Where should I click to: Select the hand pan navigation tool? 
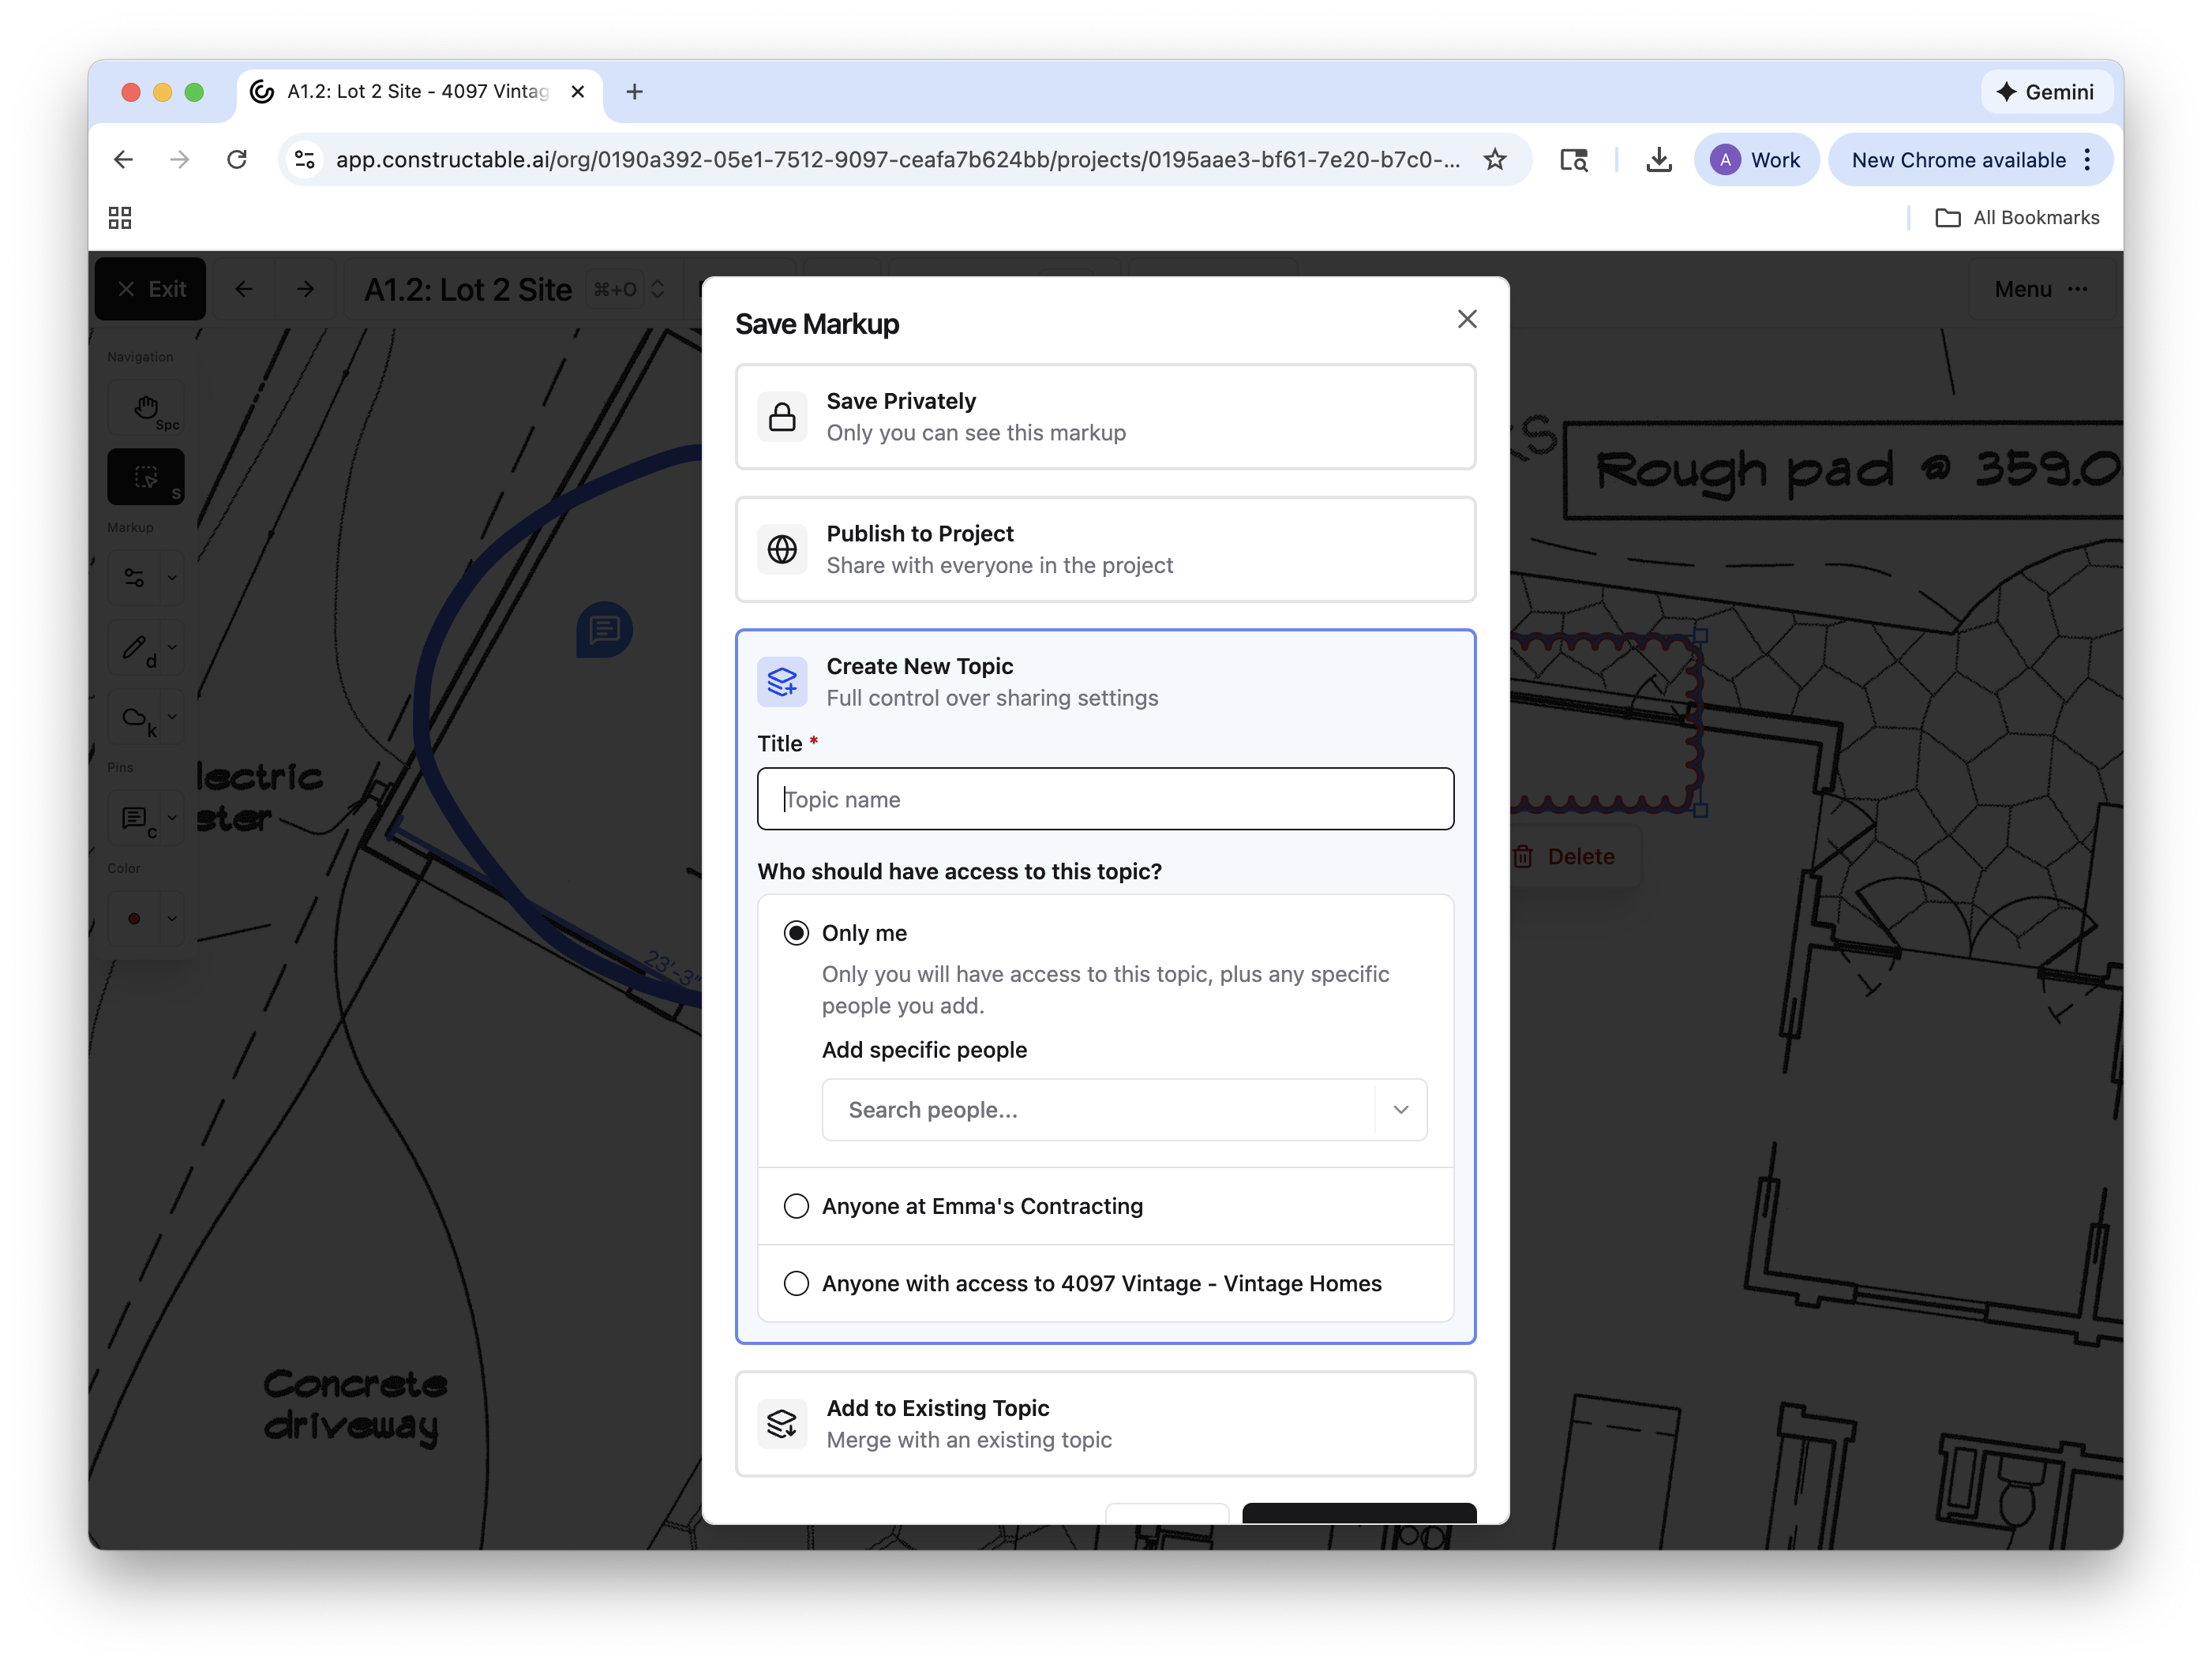pyautogui.click(x=146, y=408)
